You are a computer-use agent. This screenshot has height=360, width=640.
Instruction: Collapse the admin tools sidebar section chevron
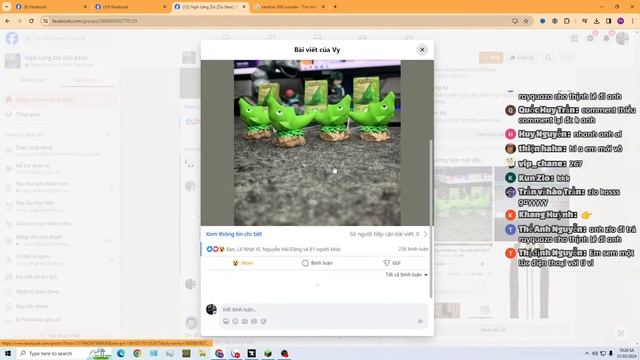tap(109, 135)
